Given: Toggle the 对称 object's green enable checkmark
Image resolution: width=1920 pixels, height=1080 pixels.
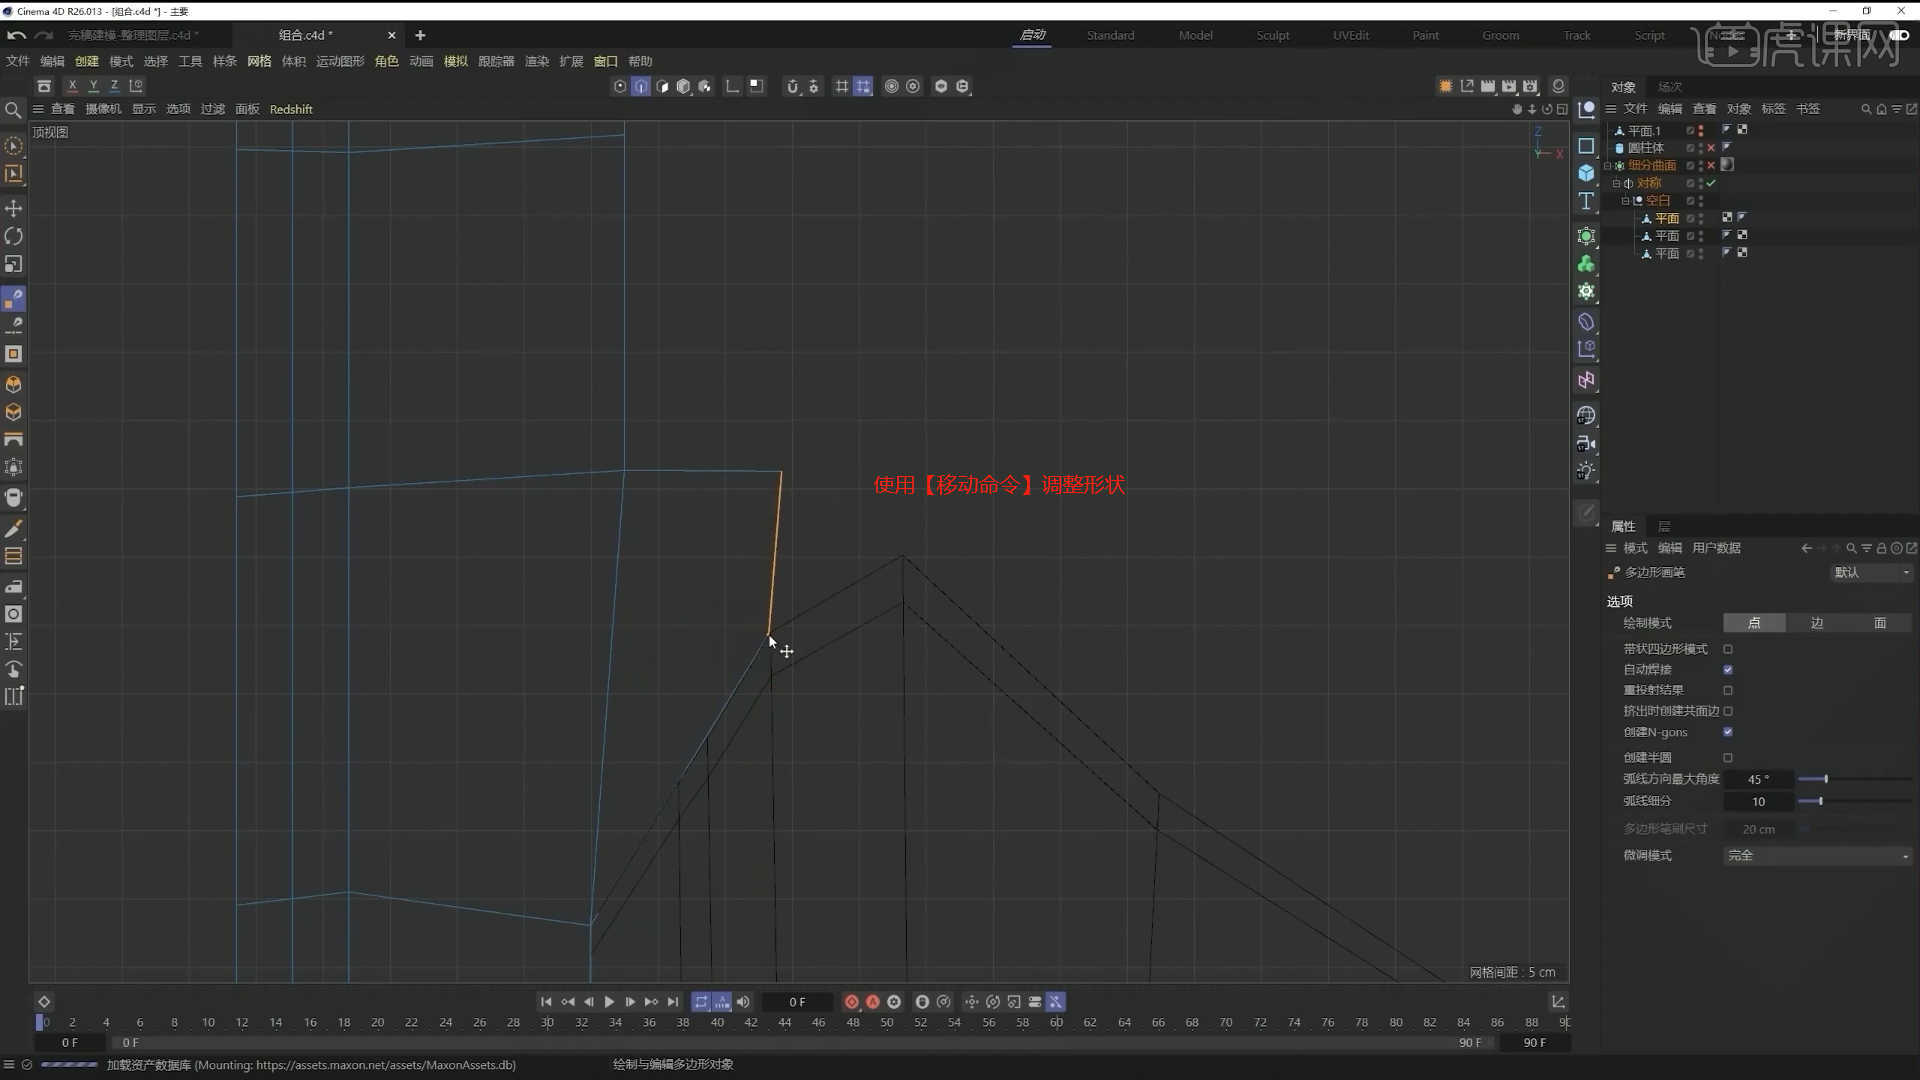Looking at the screenshot, I should (1711, 183).
